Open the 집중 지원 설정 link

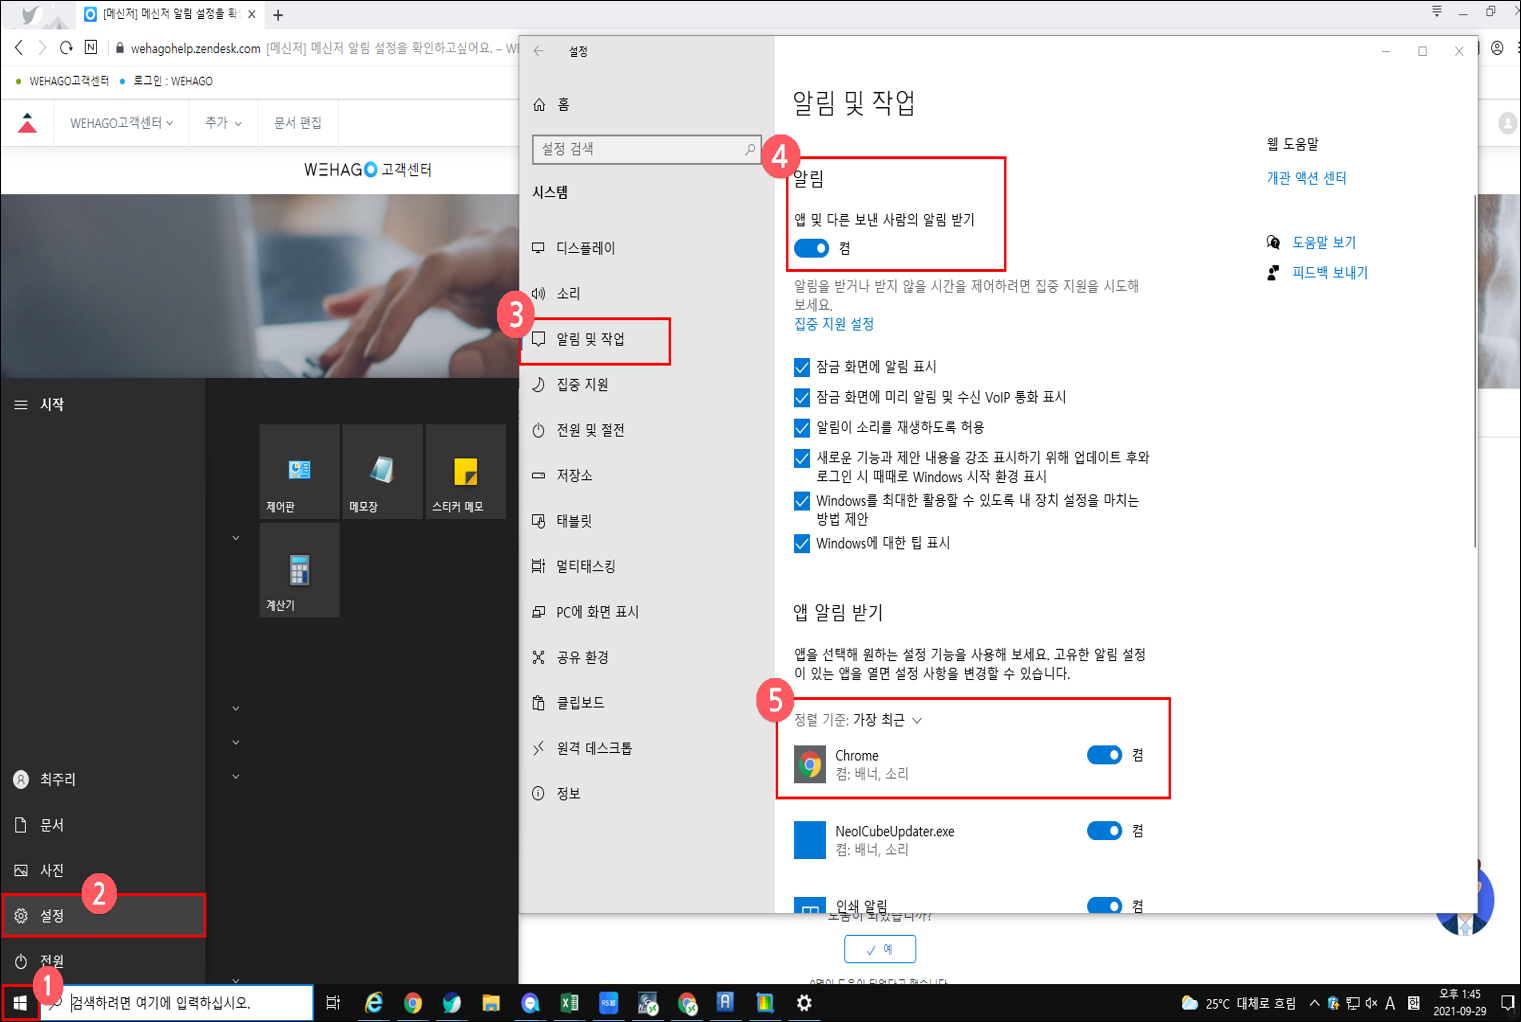[x=834, y=324]
